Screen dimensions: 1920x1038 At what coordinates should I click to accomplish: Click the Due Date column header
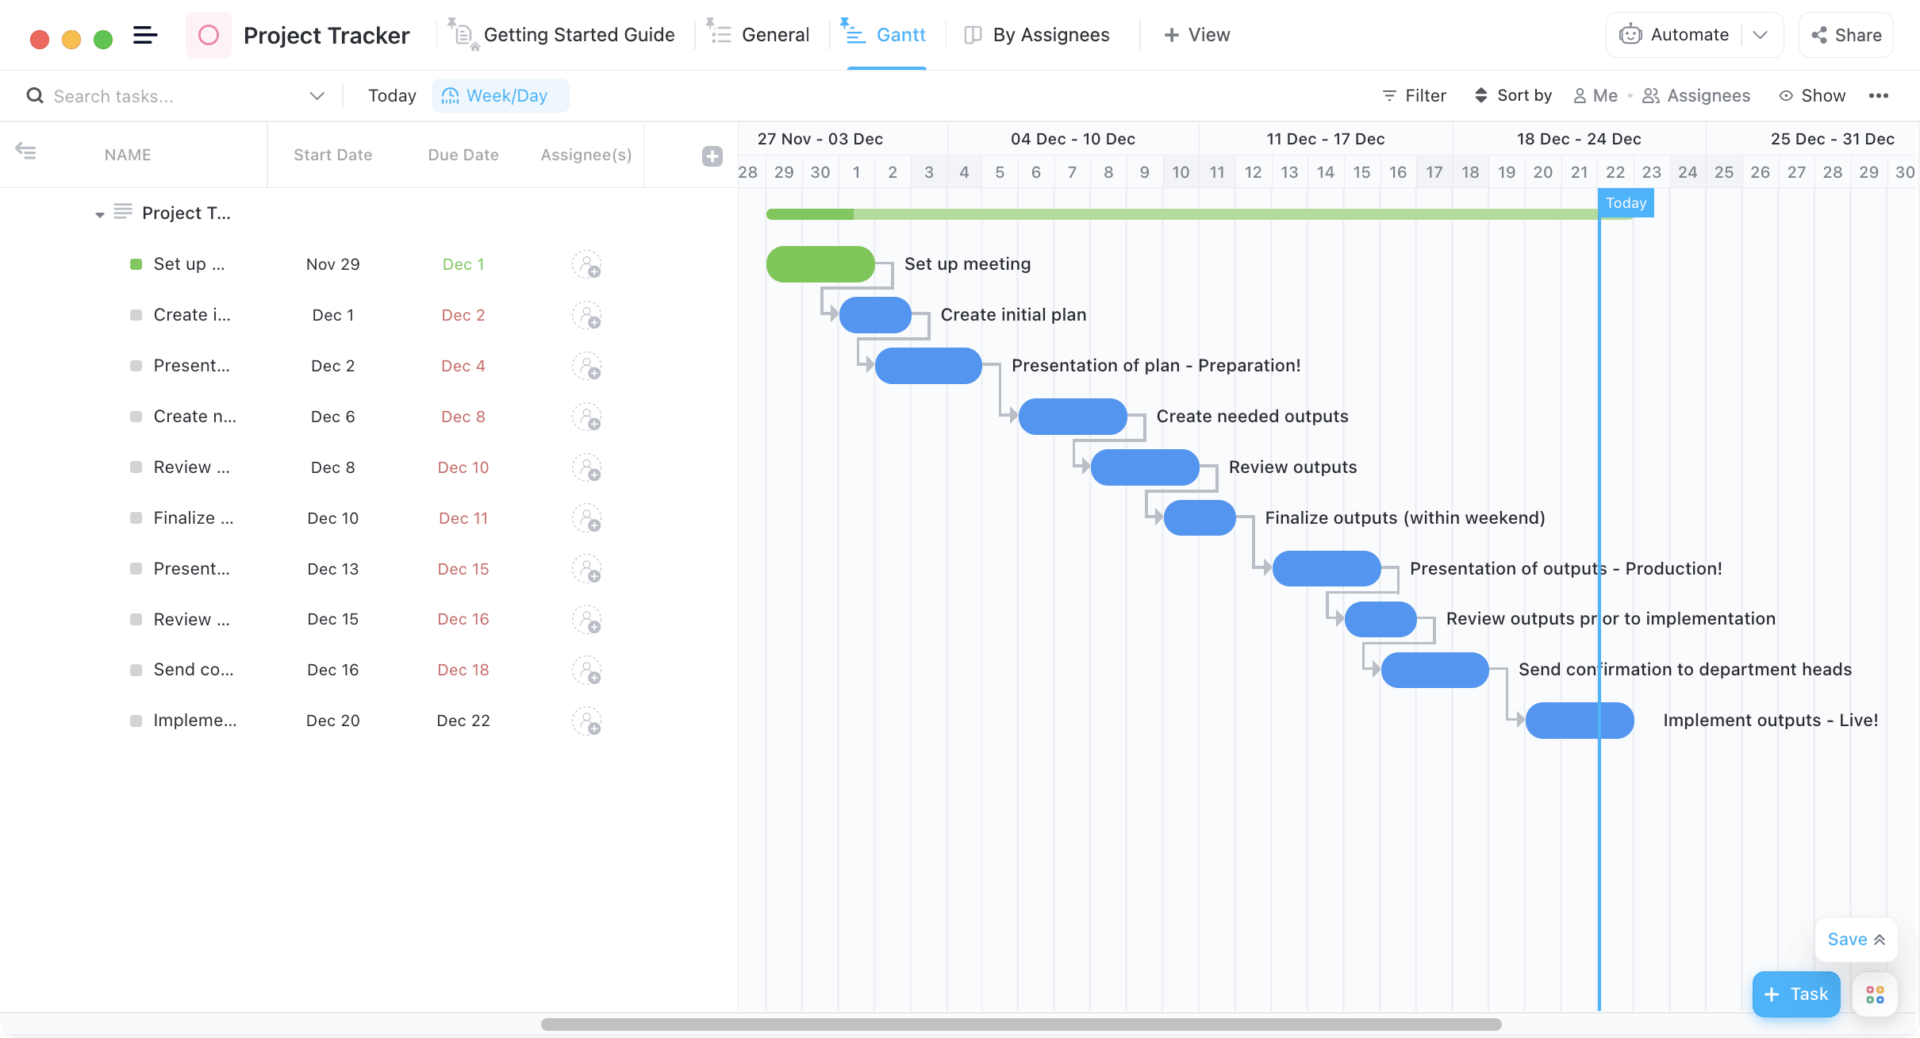click(463, 155)
